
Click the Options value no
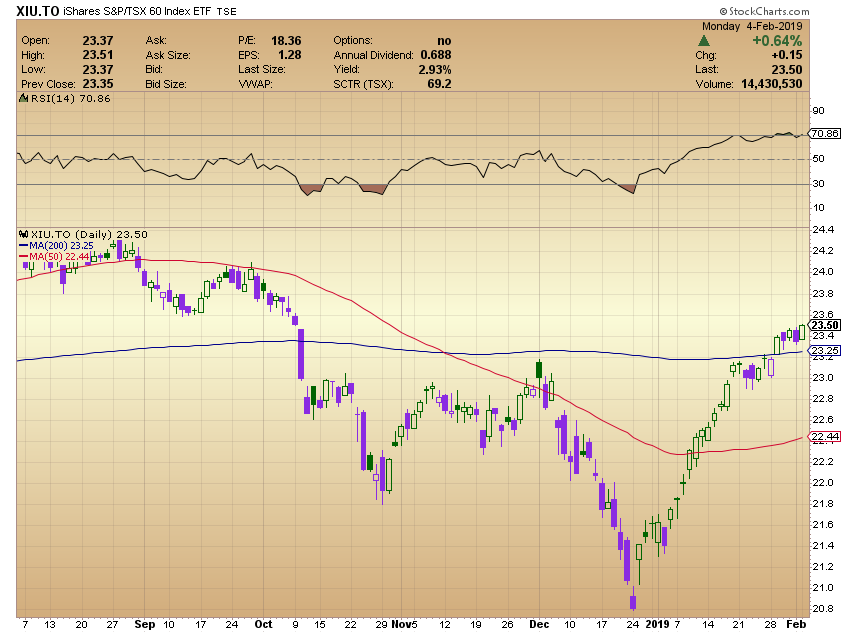point(444,41)
